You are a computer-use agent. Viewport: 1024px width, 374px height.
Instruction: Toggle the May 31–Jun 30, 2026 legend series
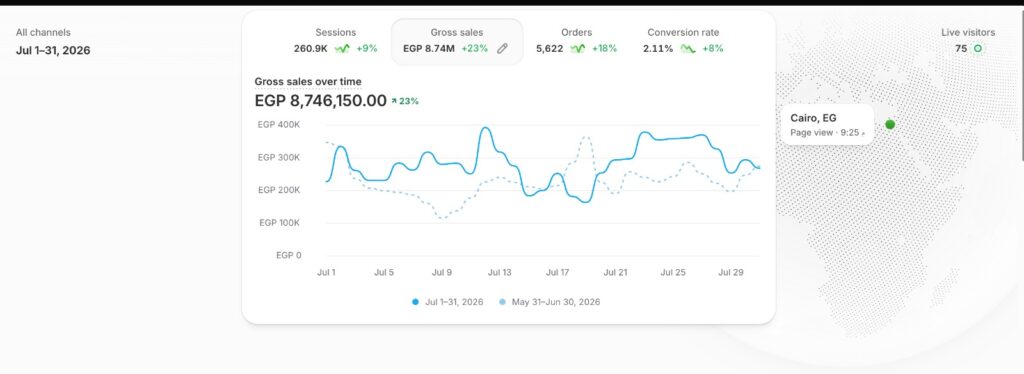[x=549, y=302]
